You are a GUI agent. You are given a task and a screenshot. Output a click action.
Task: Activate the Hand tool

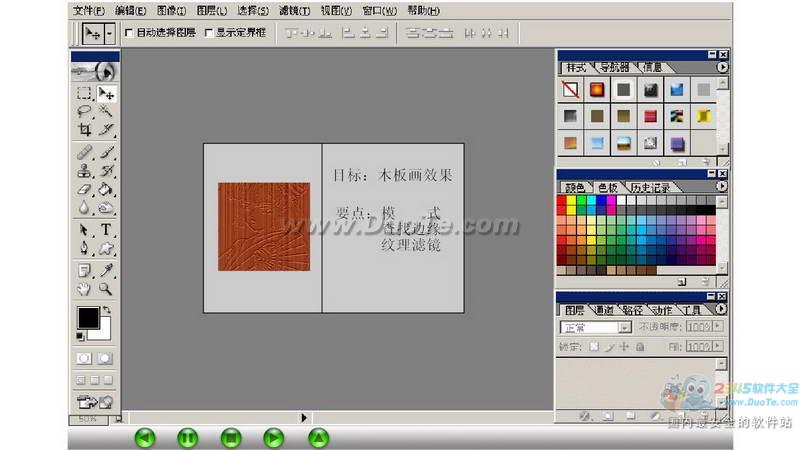point(85,288)
